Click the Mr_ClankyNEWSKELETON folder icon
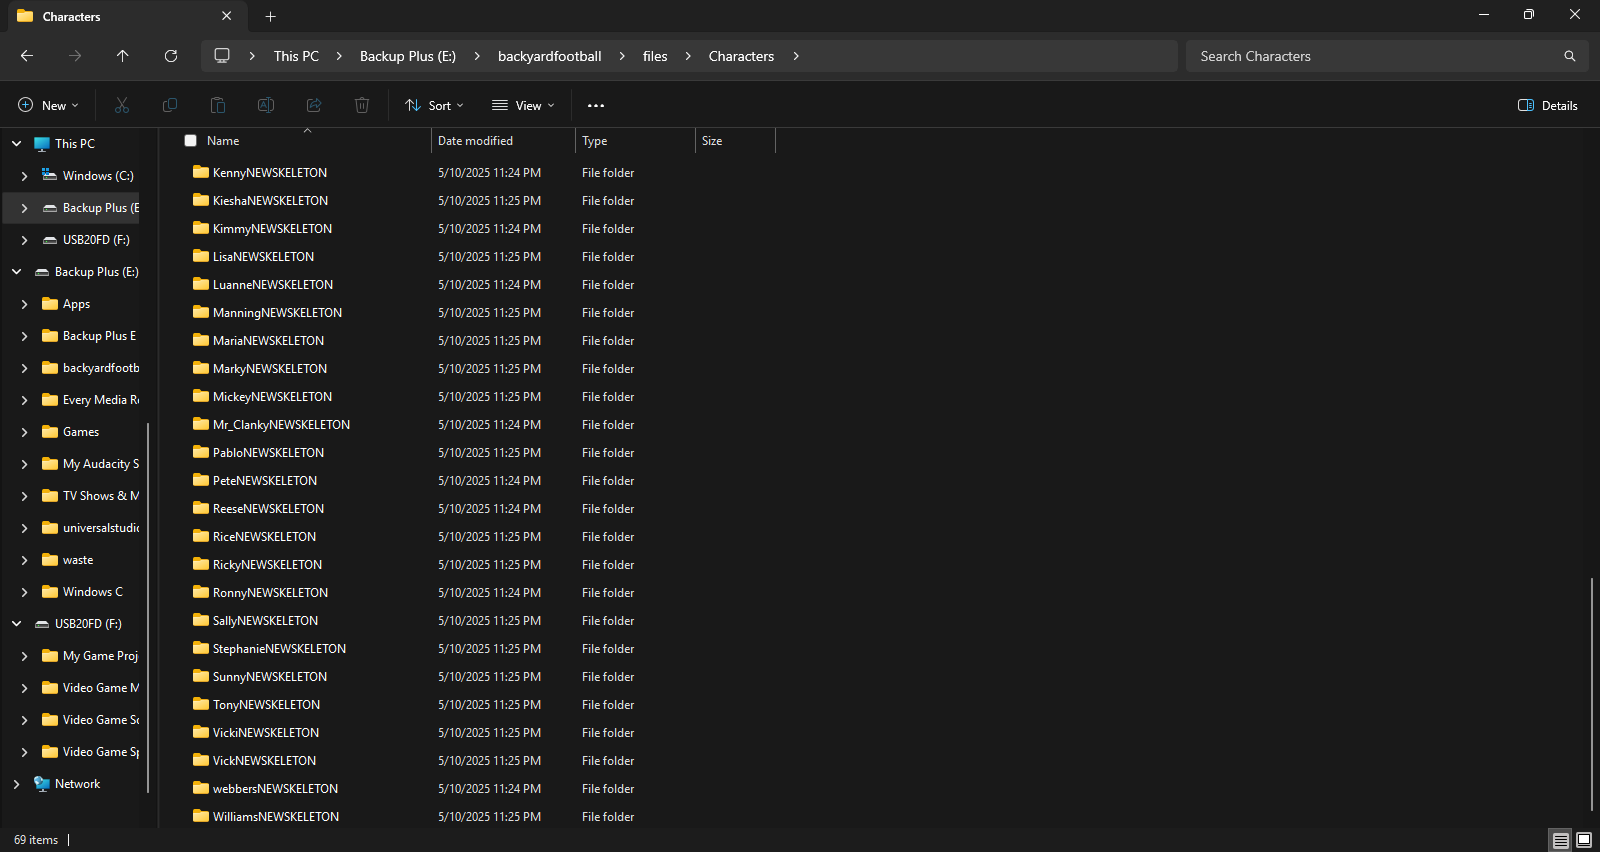This screenshot has width=1600, height=852. (x=201, y=424)
